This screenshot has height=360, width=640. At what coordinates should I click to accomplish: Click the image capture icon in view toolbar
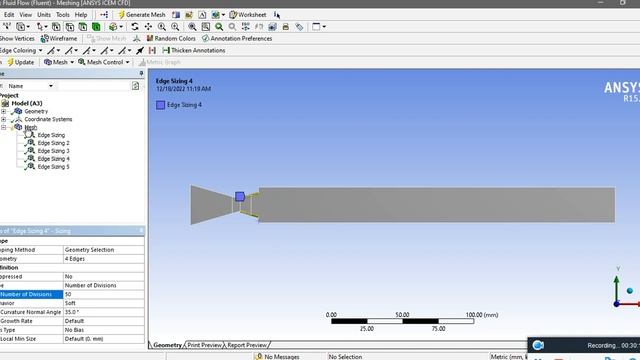coord(272,27)
